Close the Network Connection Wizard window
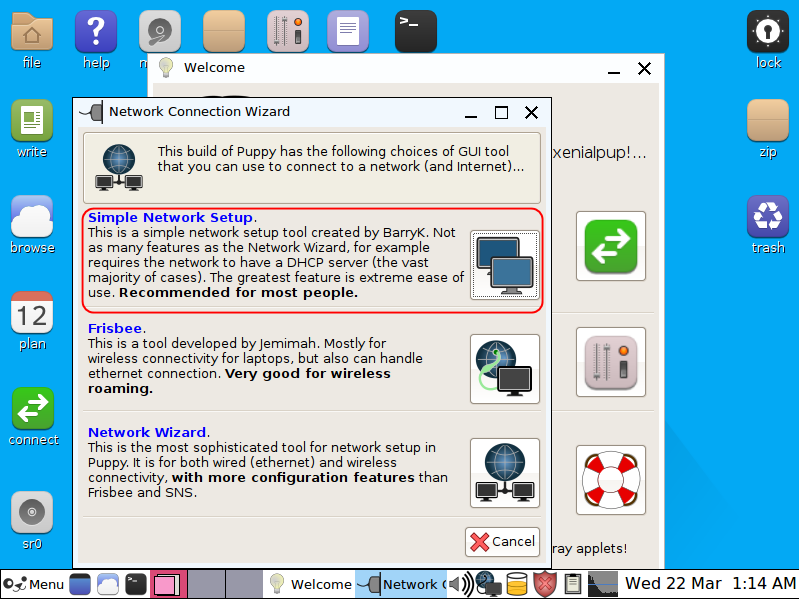799x599 pixels. [x=531, y=112]
